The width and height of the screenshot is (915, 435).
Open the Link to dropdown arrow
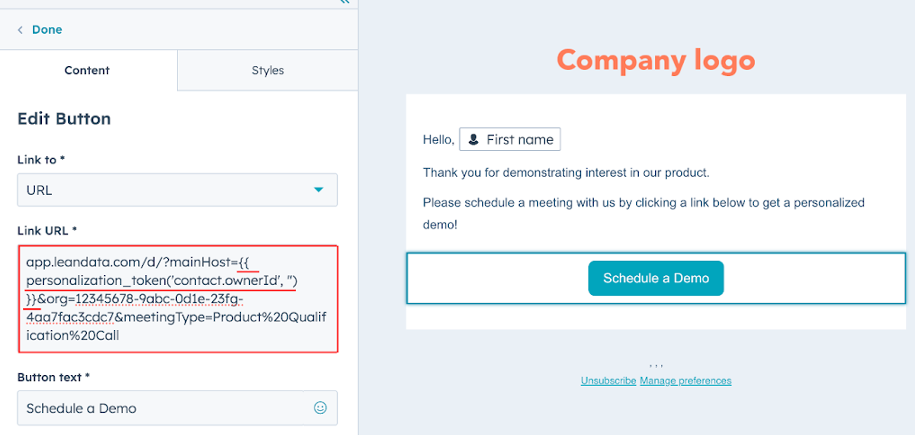pyautogui.click(x=318, y=190)
